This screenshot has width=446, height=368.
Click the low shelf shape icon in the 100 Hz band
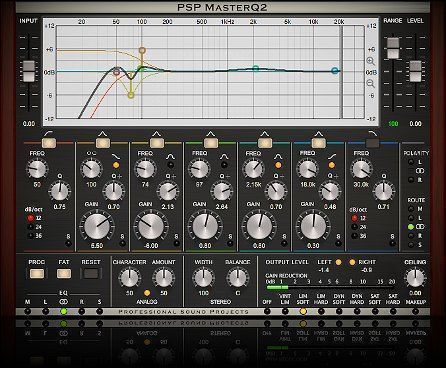coord(116,156)
